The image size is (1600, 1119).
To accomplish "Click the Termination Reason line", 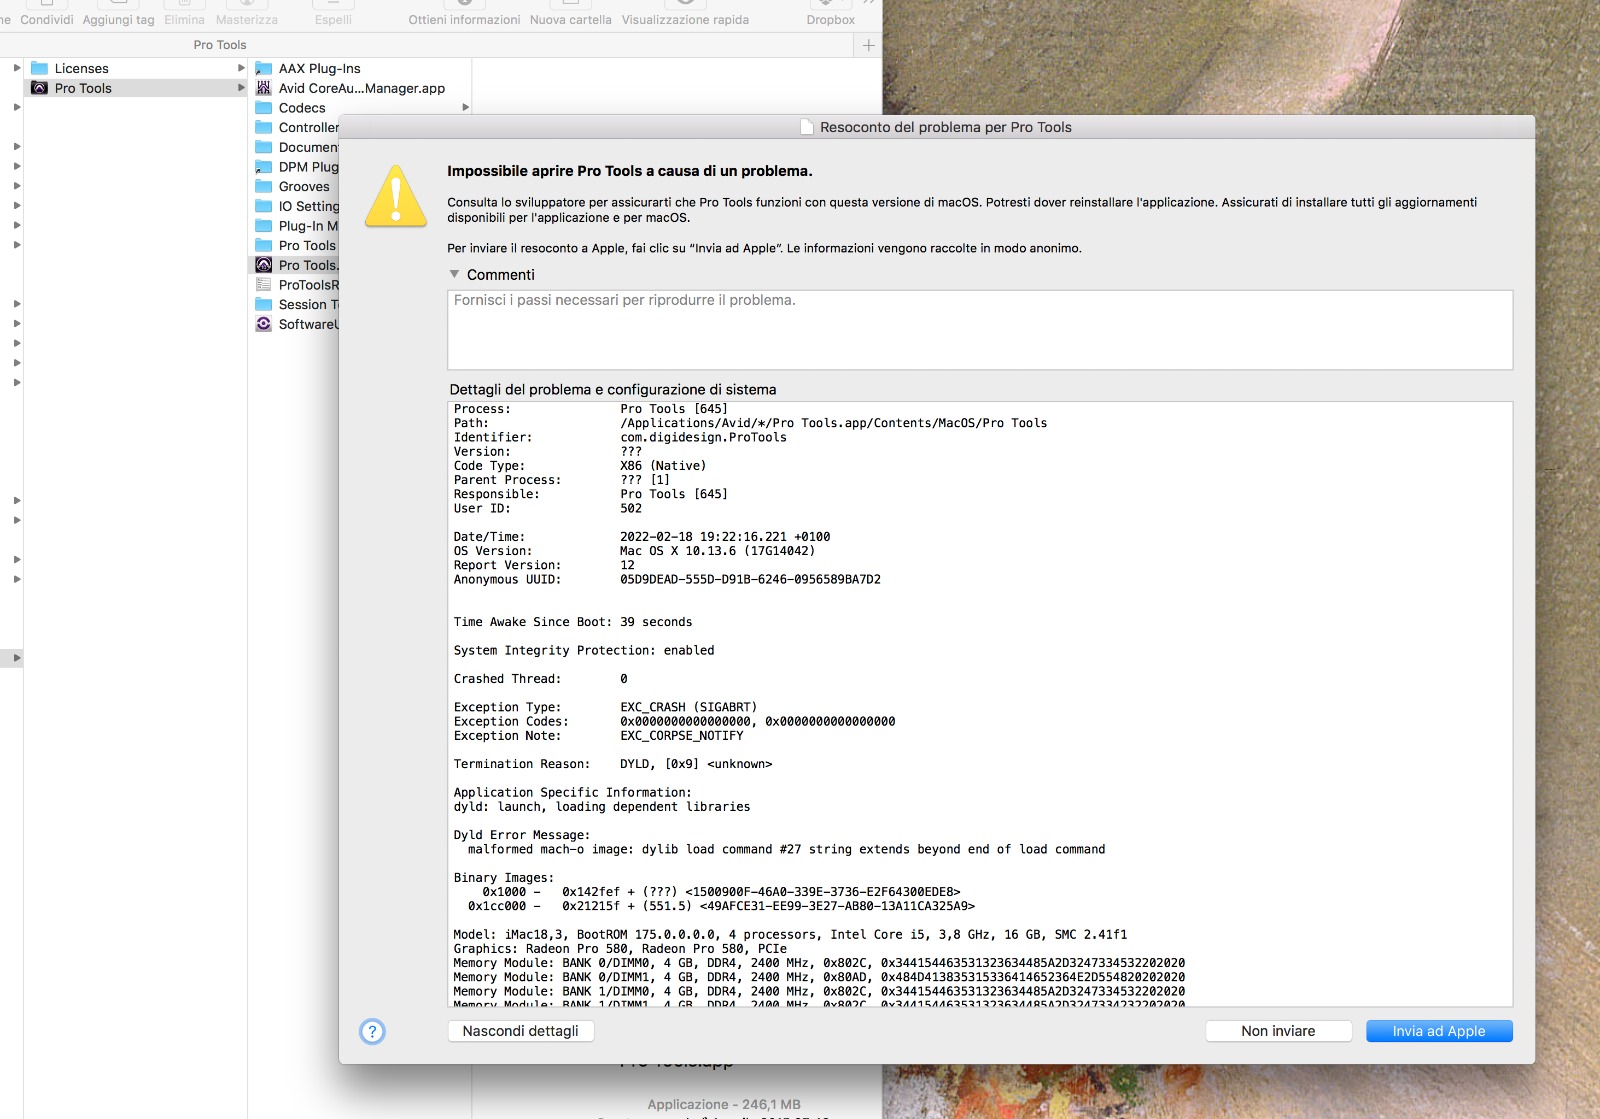I will [613, 764].
